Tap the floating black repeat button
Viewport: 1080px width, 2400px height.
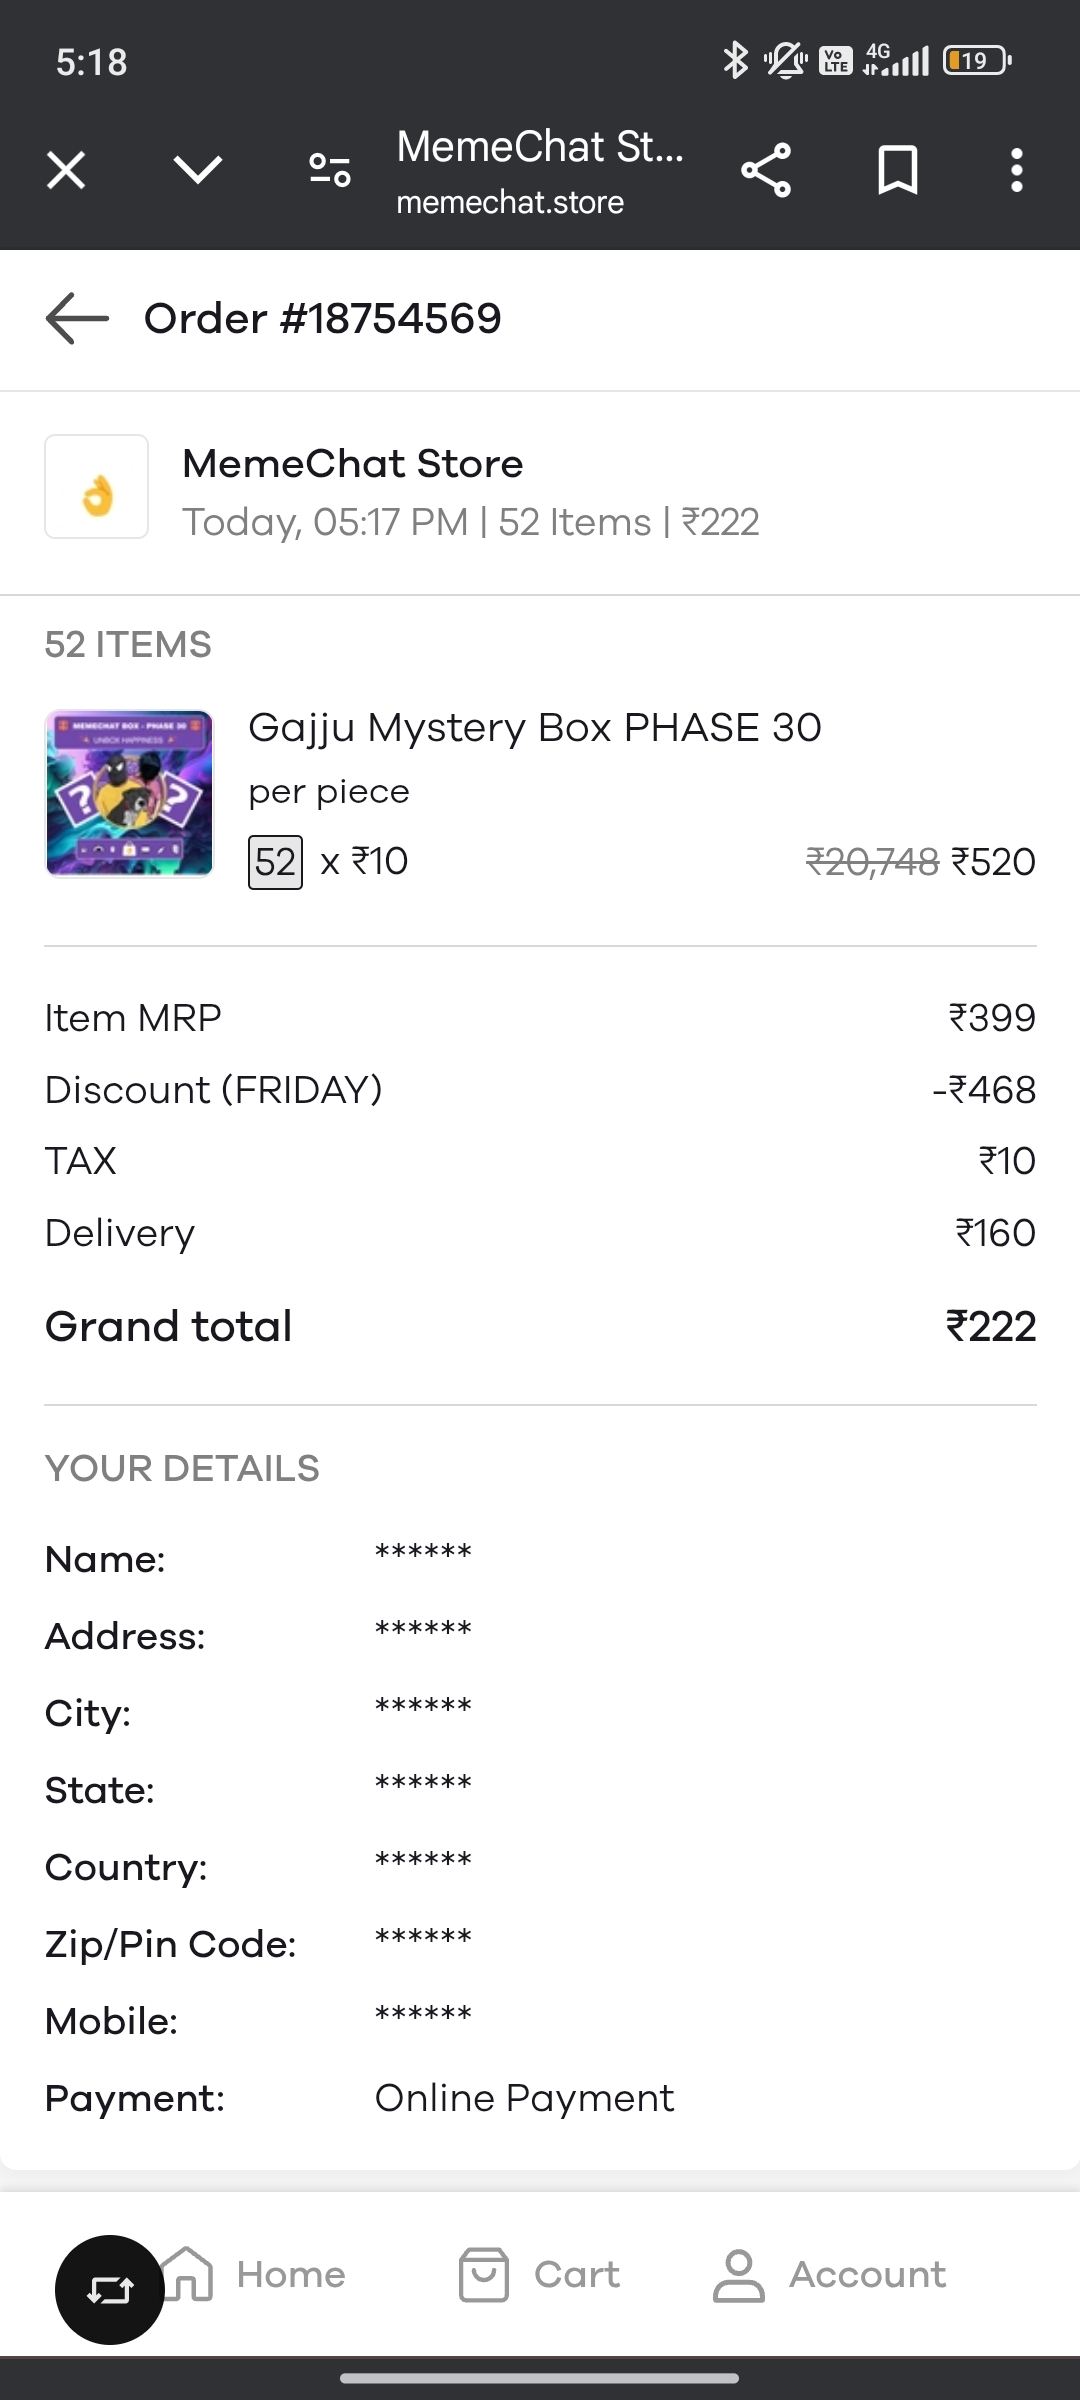109,2289
